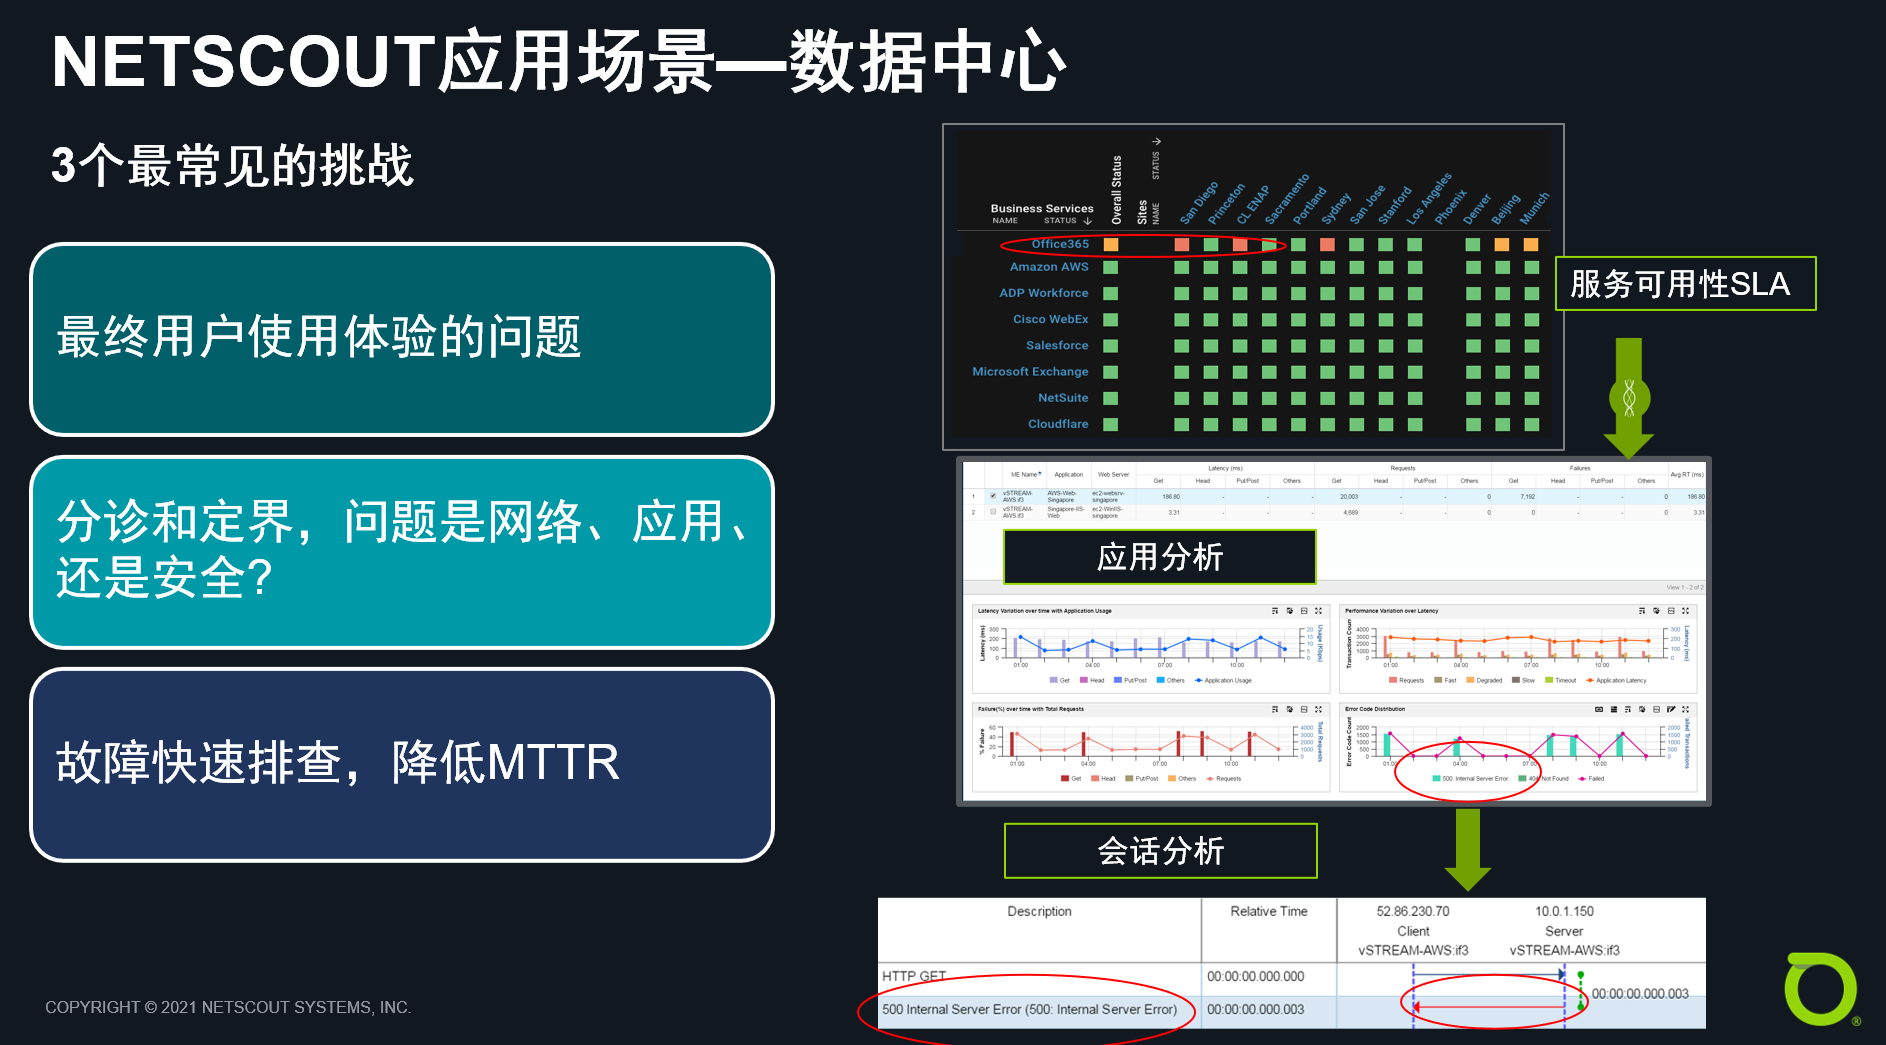1886x1045 pixels.
Task: Open the Office365 business service
Action: click(x=1060, y=244)
